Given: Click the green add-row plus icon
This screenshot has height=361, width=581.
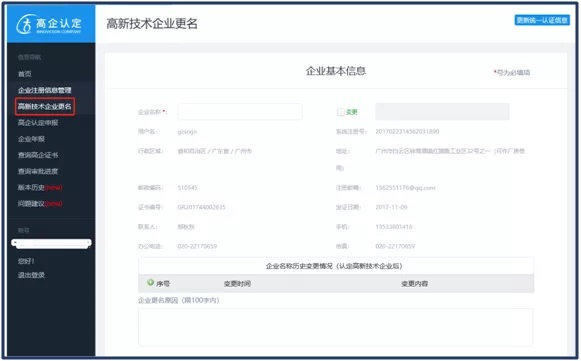Looking at the screenshot, I should coord(150,283).
